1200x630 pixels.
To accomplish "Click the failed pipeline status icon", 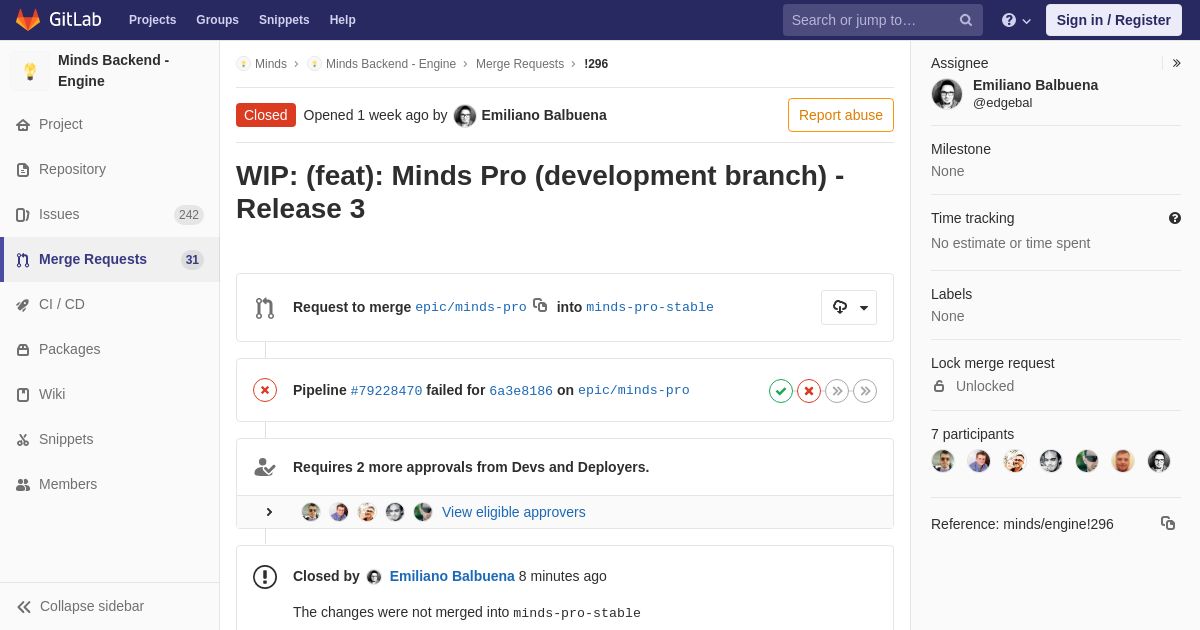I will pos(265,390).
